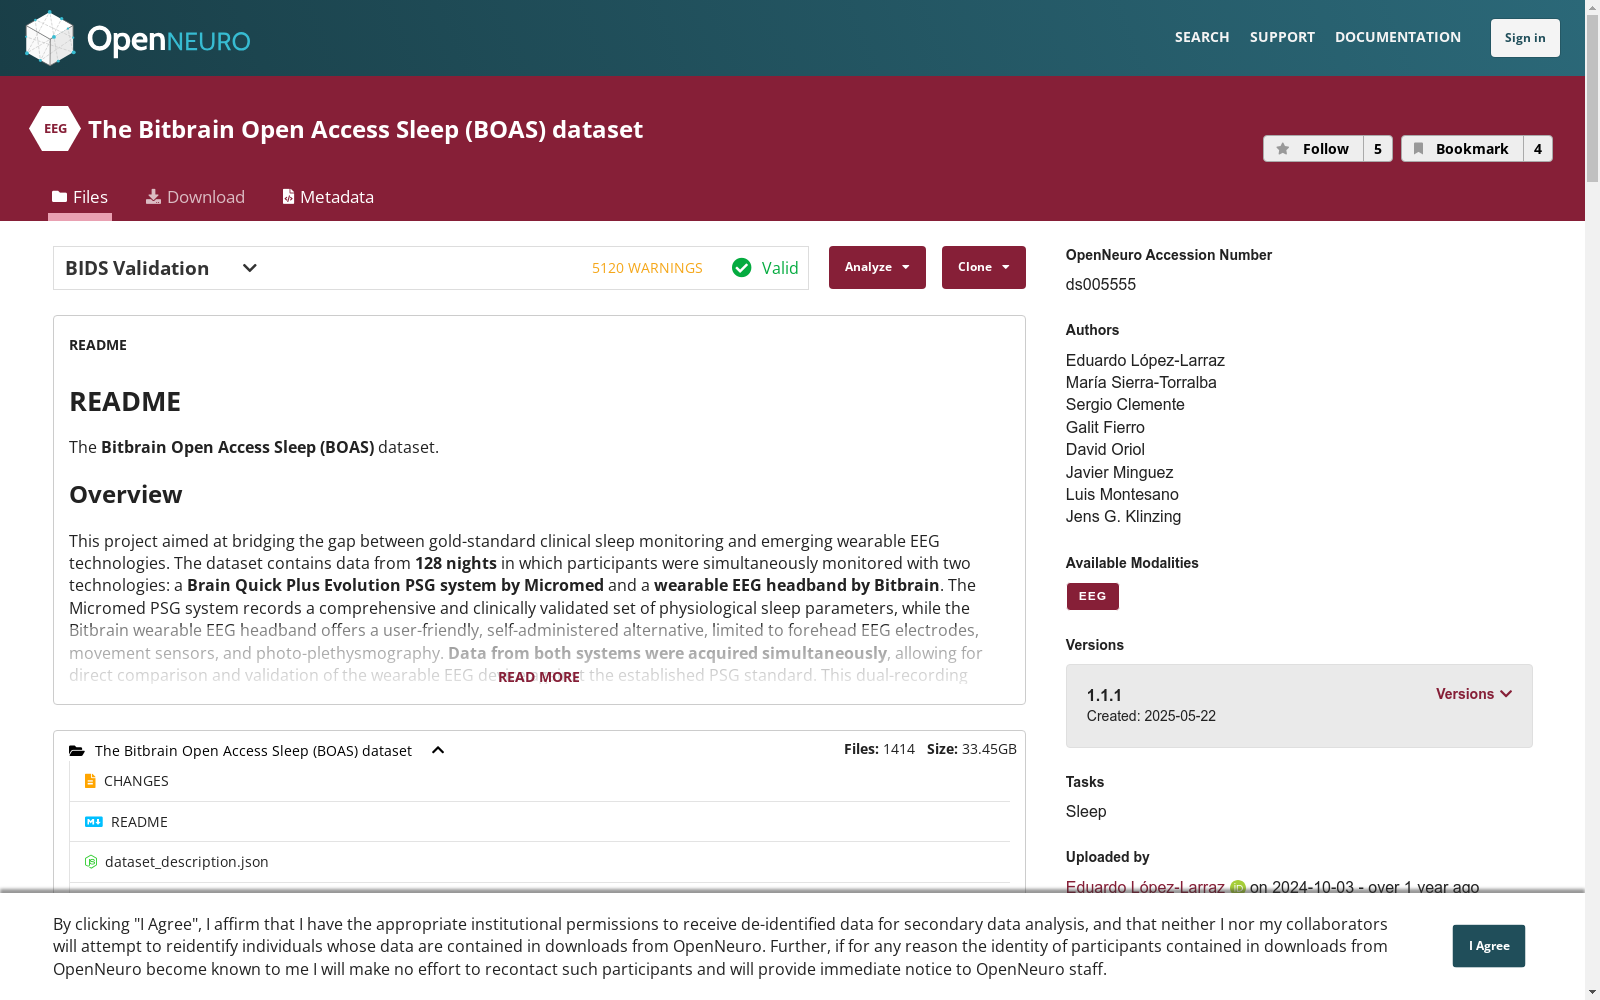This screenshot has height=1000, width=1600.
Task: Click author name María Sierra-Torralba
Action: click(x=1141, y=383)
